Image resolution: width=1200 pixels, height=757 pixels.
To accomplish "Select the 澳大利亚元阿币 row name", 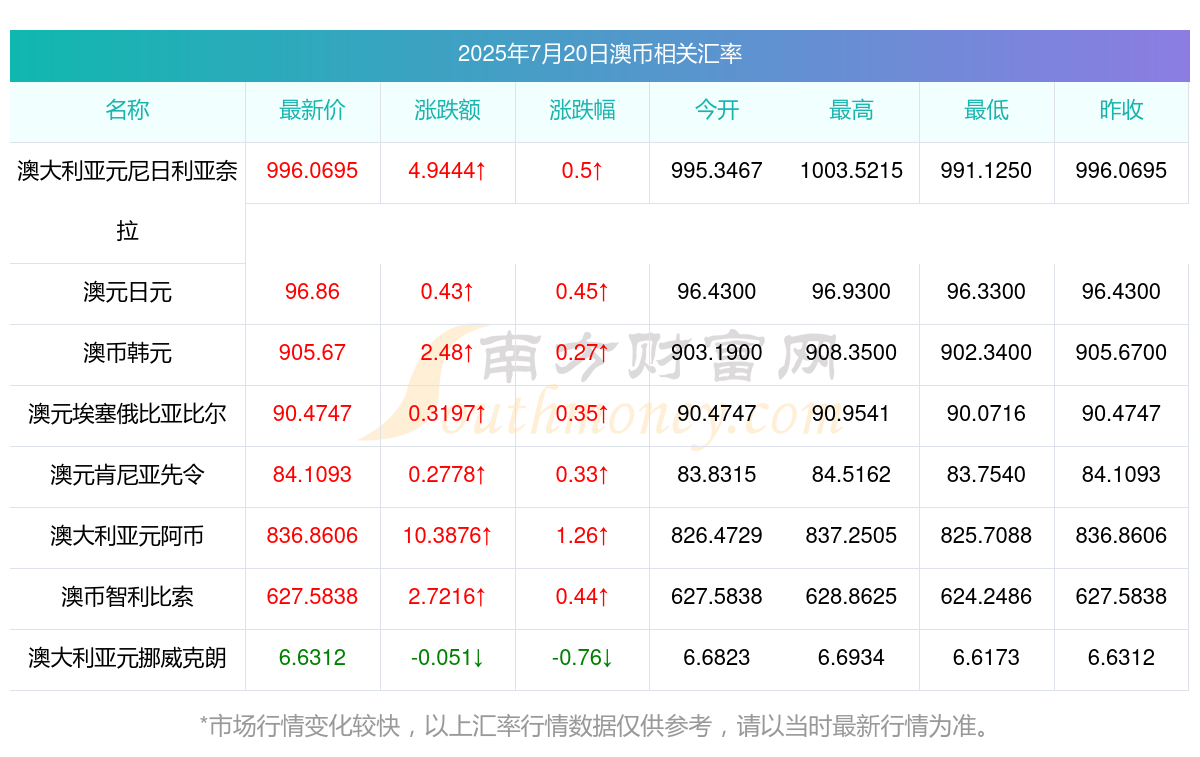I will click(x=128, y=536).
